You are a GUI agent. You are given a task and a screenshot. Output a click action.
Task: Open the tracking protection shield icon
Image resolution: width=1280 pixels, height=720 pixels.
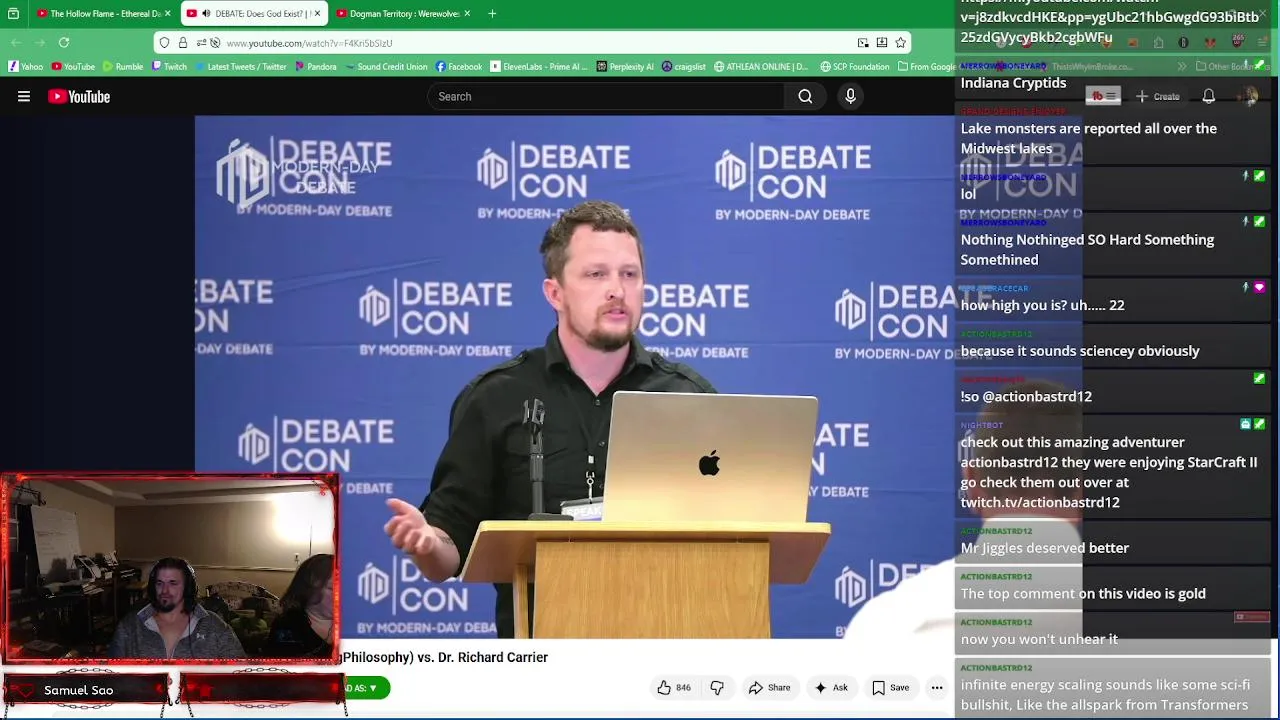tap(165, 43)
